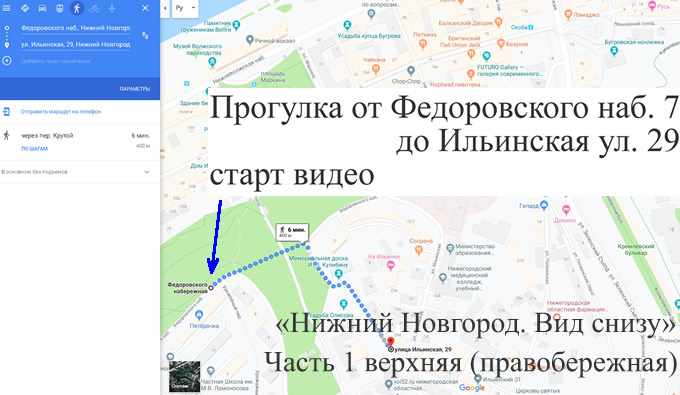
Task: Open the hamburger main menu
Action: pyautogui.click(x=7, y=8)
